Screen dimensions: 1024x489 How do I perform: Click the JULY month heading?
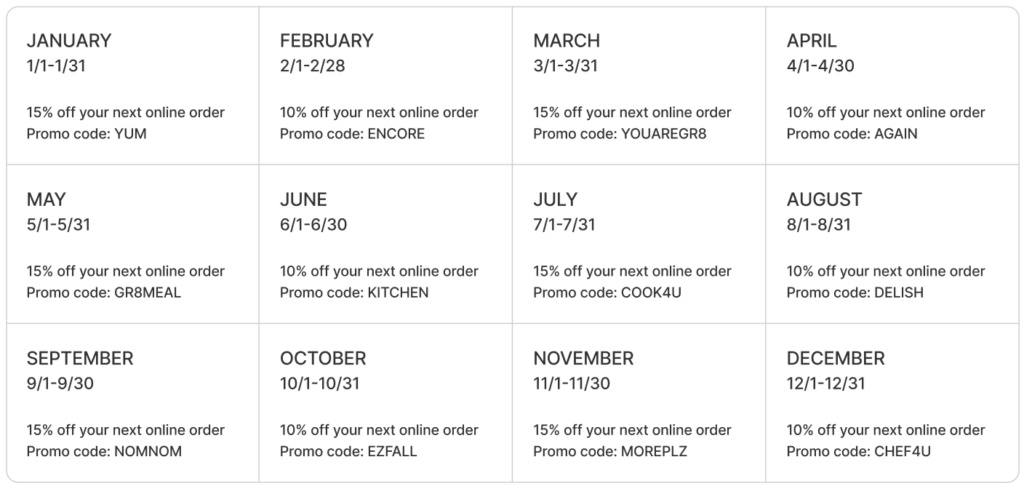[x=557, y=200]
